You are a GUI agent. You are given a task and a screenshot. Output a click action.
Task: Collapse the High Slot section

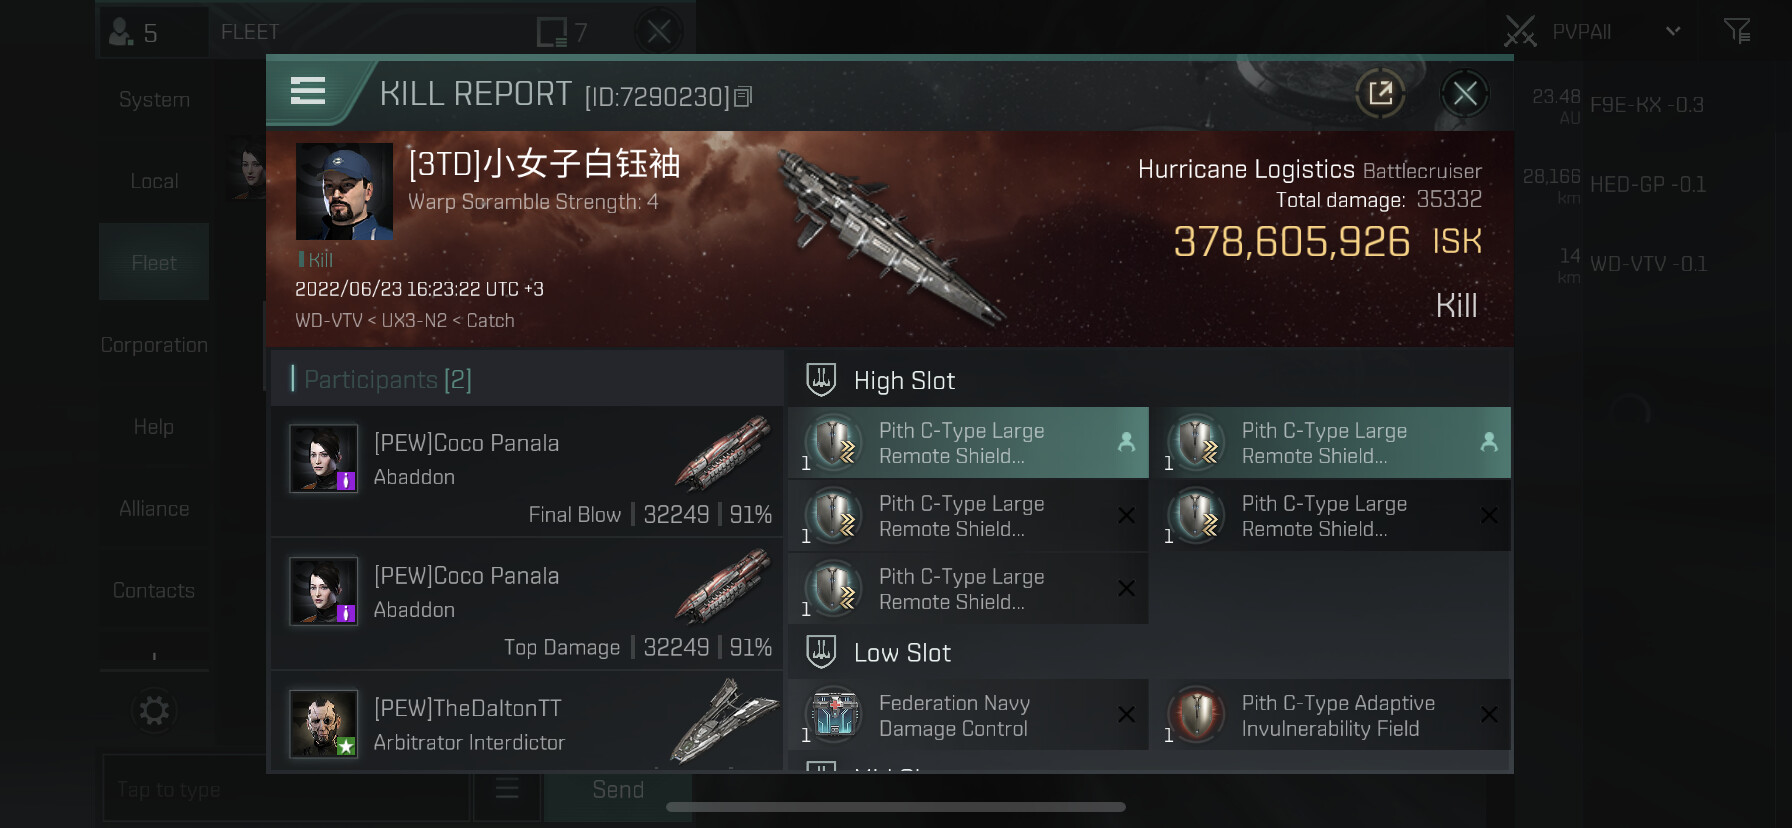point(881,380)
